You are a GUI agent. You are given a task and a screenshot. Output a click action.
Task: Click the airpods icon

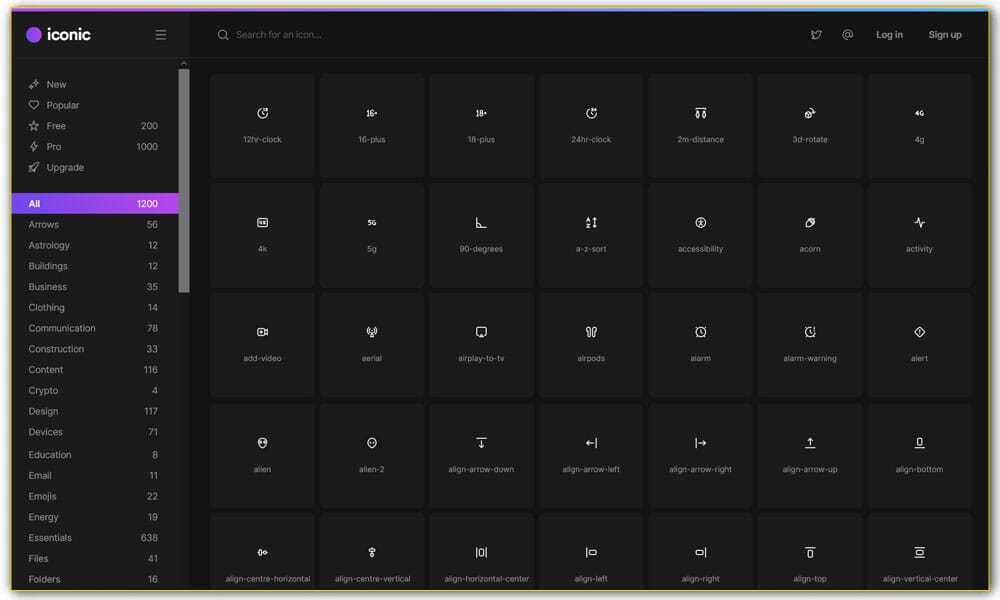pos(591,345)
